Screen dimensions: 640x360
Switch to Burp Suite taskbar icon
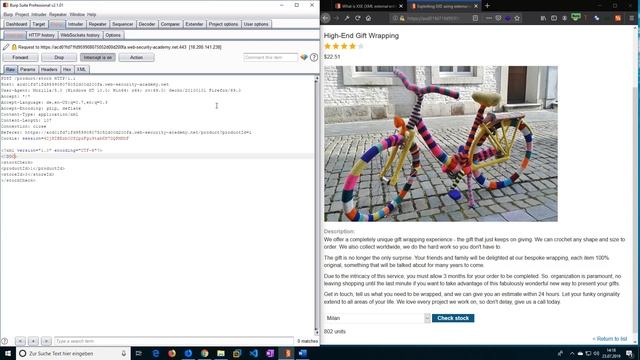(x=287, y=353)
